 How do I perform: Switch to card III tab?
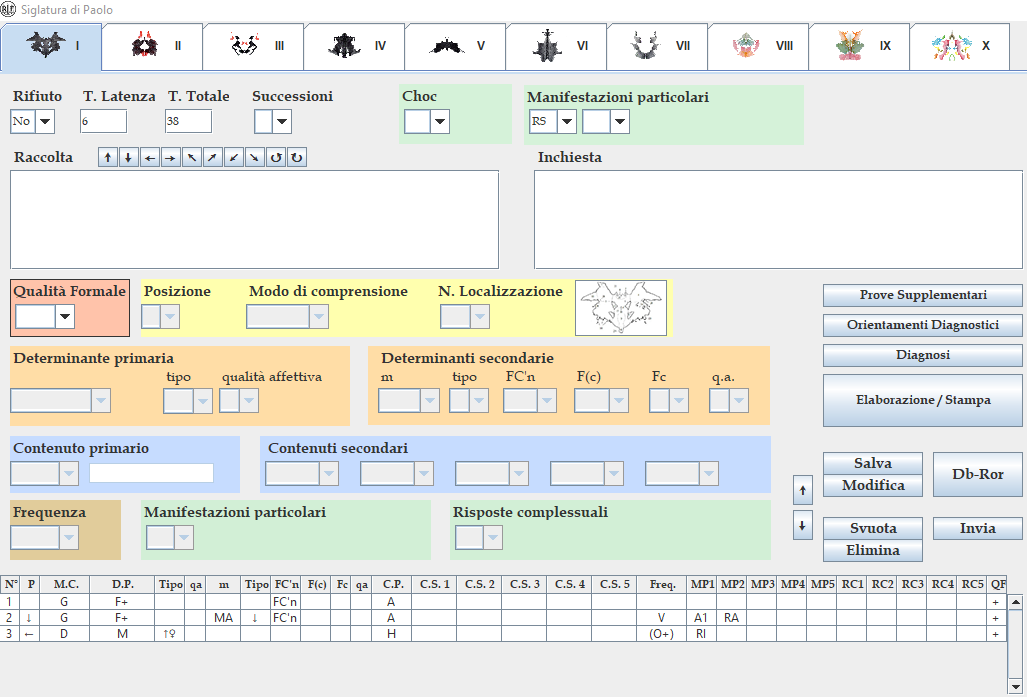pyautogui.click(x=253, y=46)
